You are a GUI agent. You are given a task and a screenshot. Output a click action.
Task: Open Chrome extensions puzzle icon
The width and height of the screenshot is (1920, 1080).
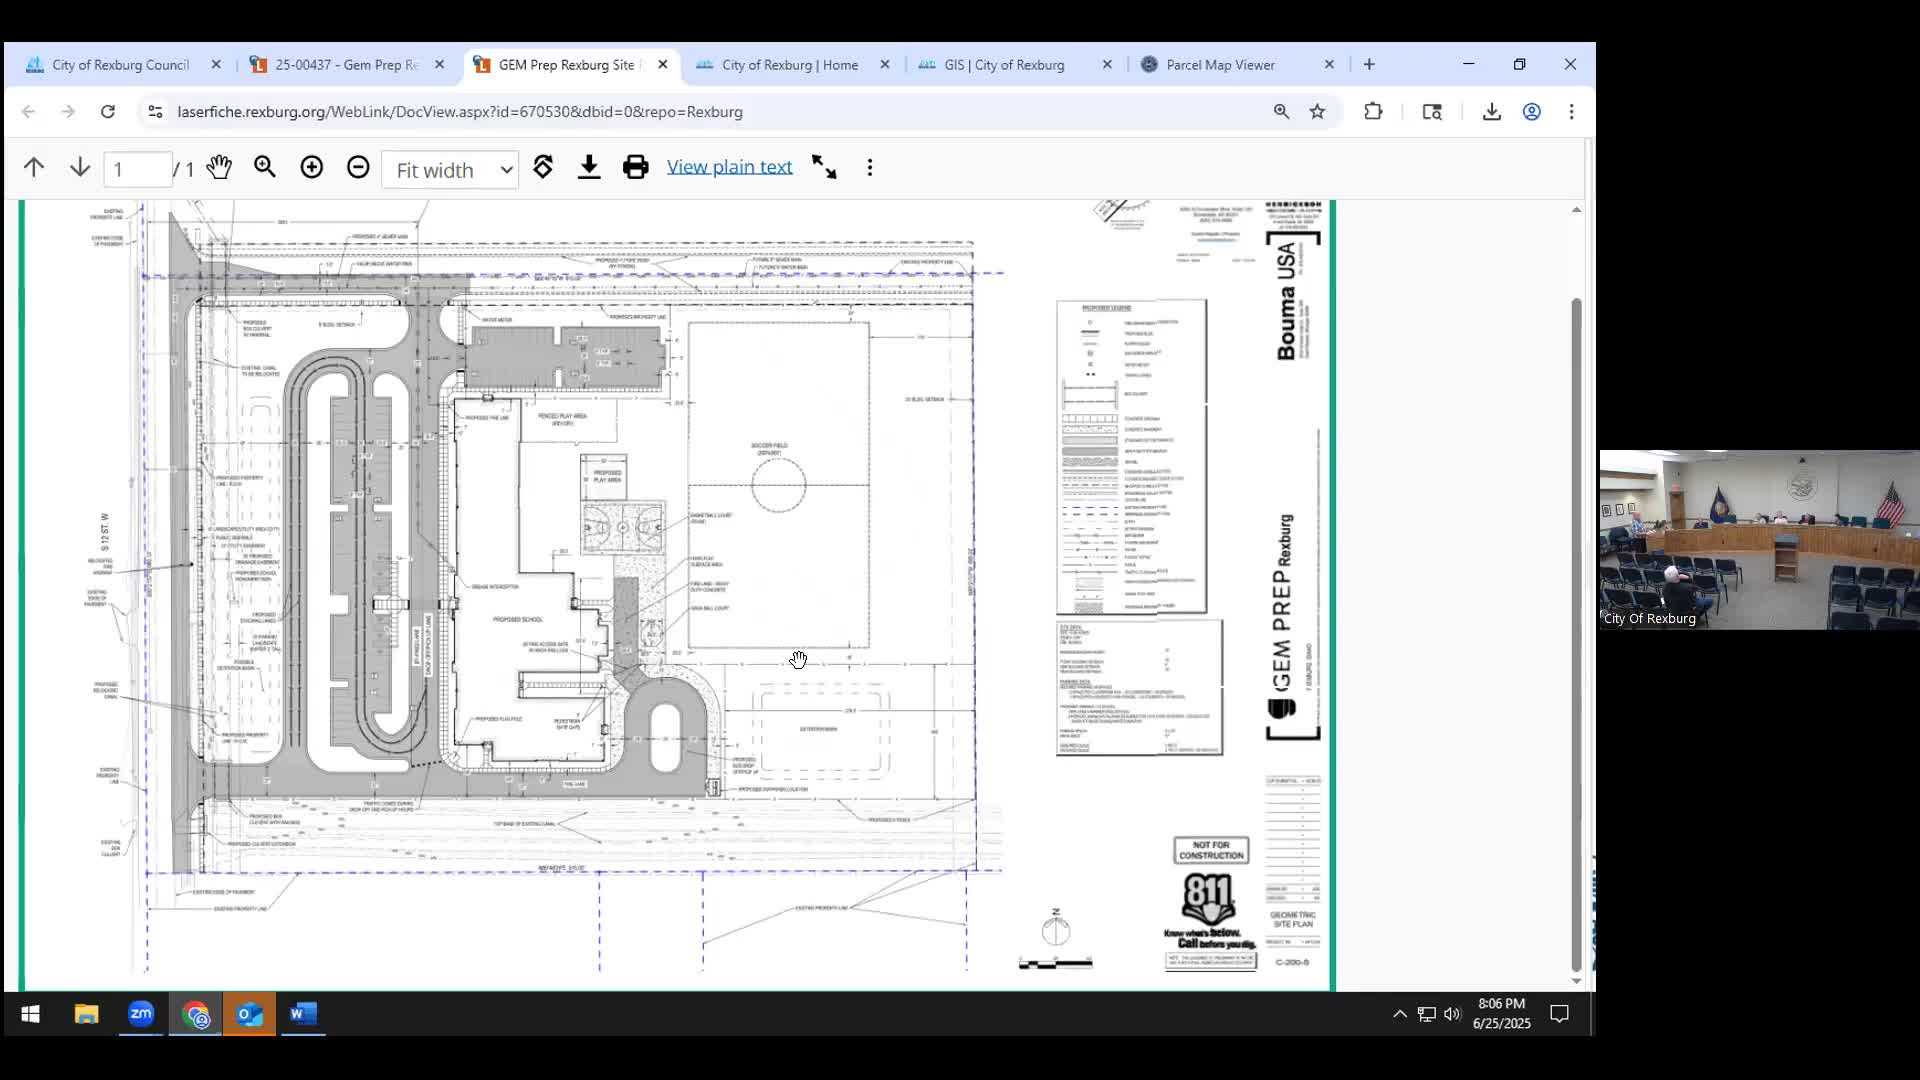point(1373,111)
